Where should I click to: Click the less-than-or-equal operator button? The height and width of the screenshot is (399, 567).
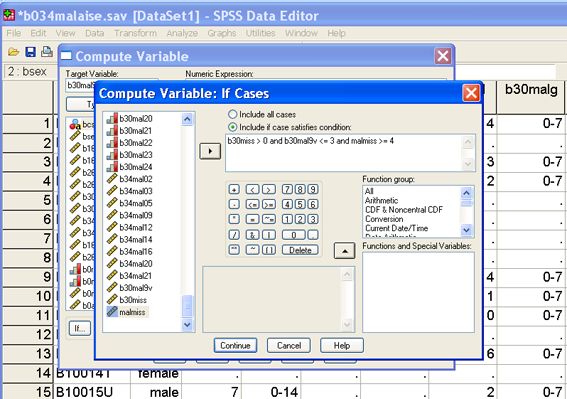point(252,204)
